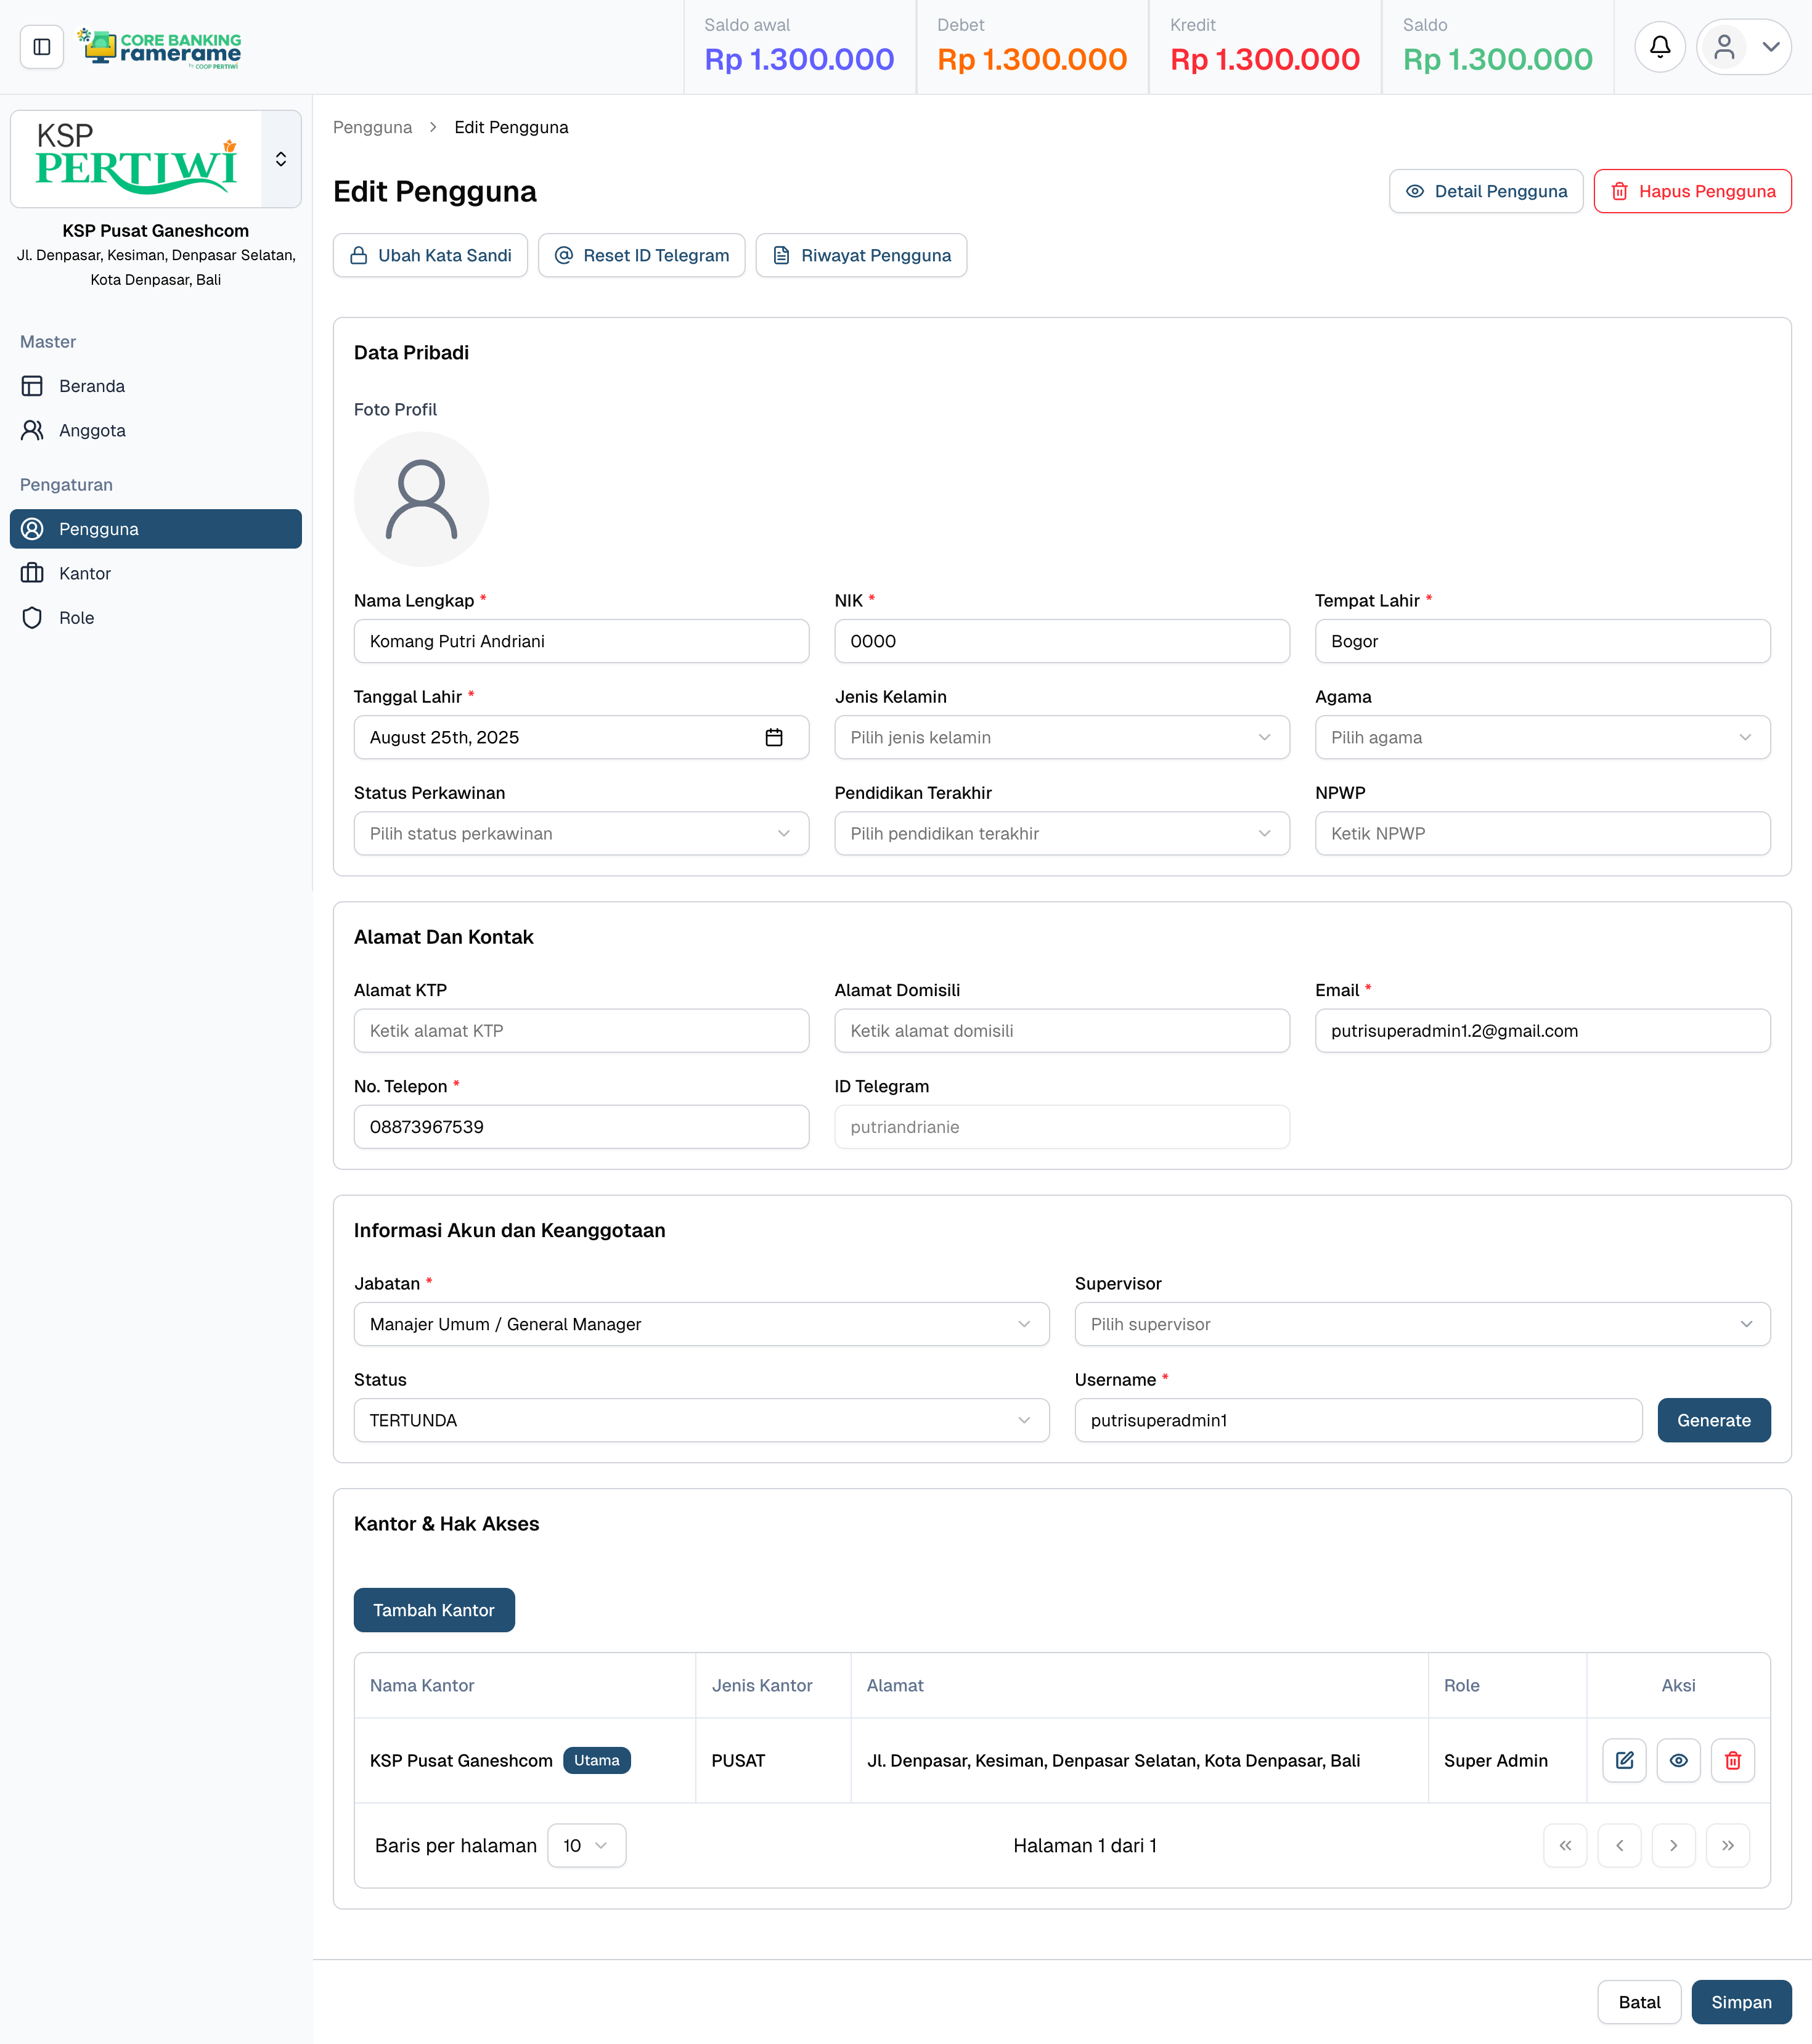Screen dimensions: 1812x2044
Task: Change Baris per halaman dropdown from 10
Action: click(586, 1845)
